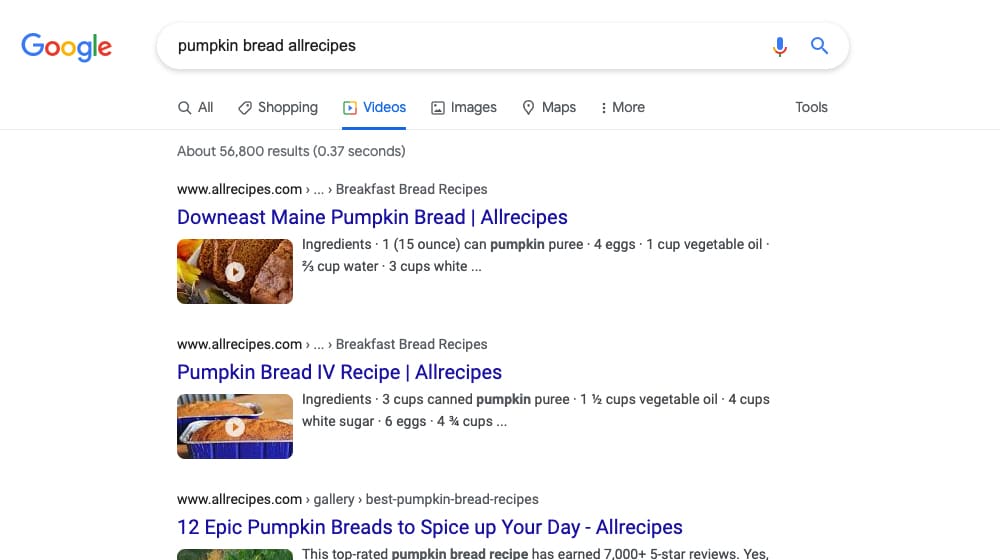Click the first result's allrecipes.com breadcrumb
1000x560 pixels.
(x=239, y=189)
